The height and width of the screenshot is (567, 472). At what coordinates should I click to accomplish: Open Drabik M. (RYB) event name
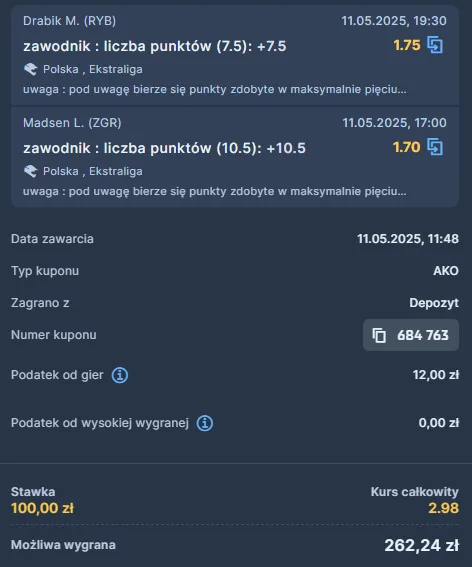69,21
